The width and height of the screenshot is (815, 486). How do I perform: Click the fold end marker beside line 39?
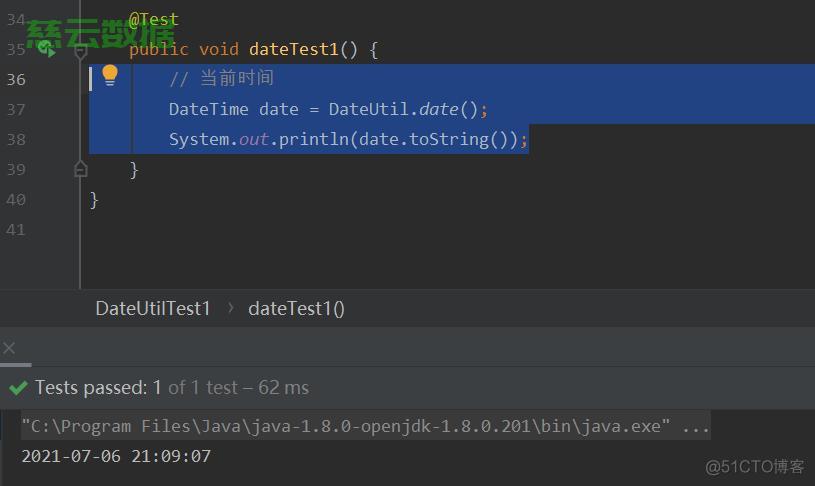[x=81, y=170]
